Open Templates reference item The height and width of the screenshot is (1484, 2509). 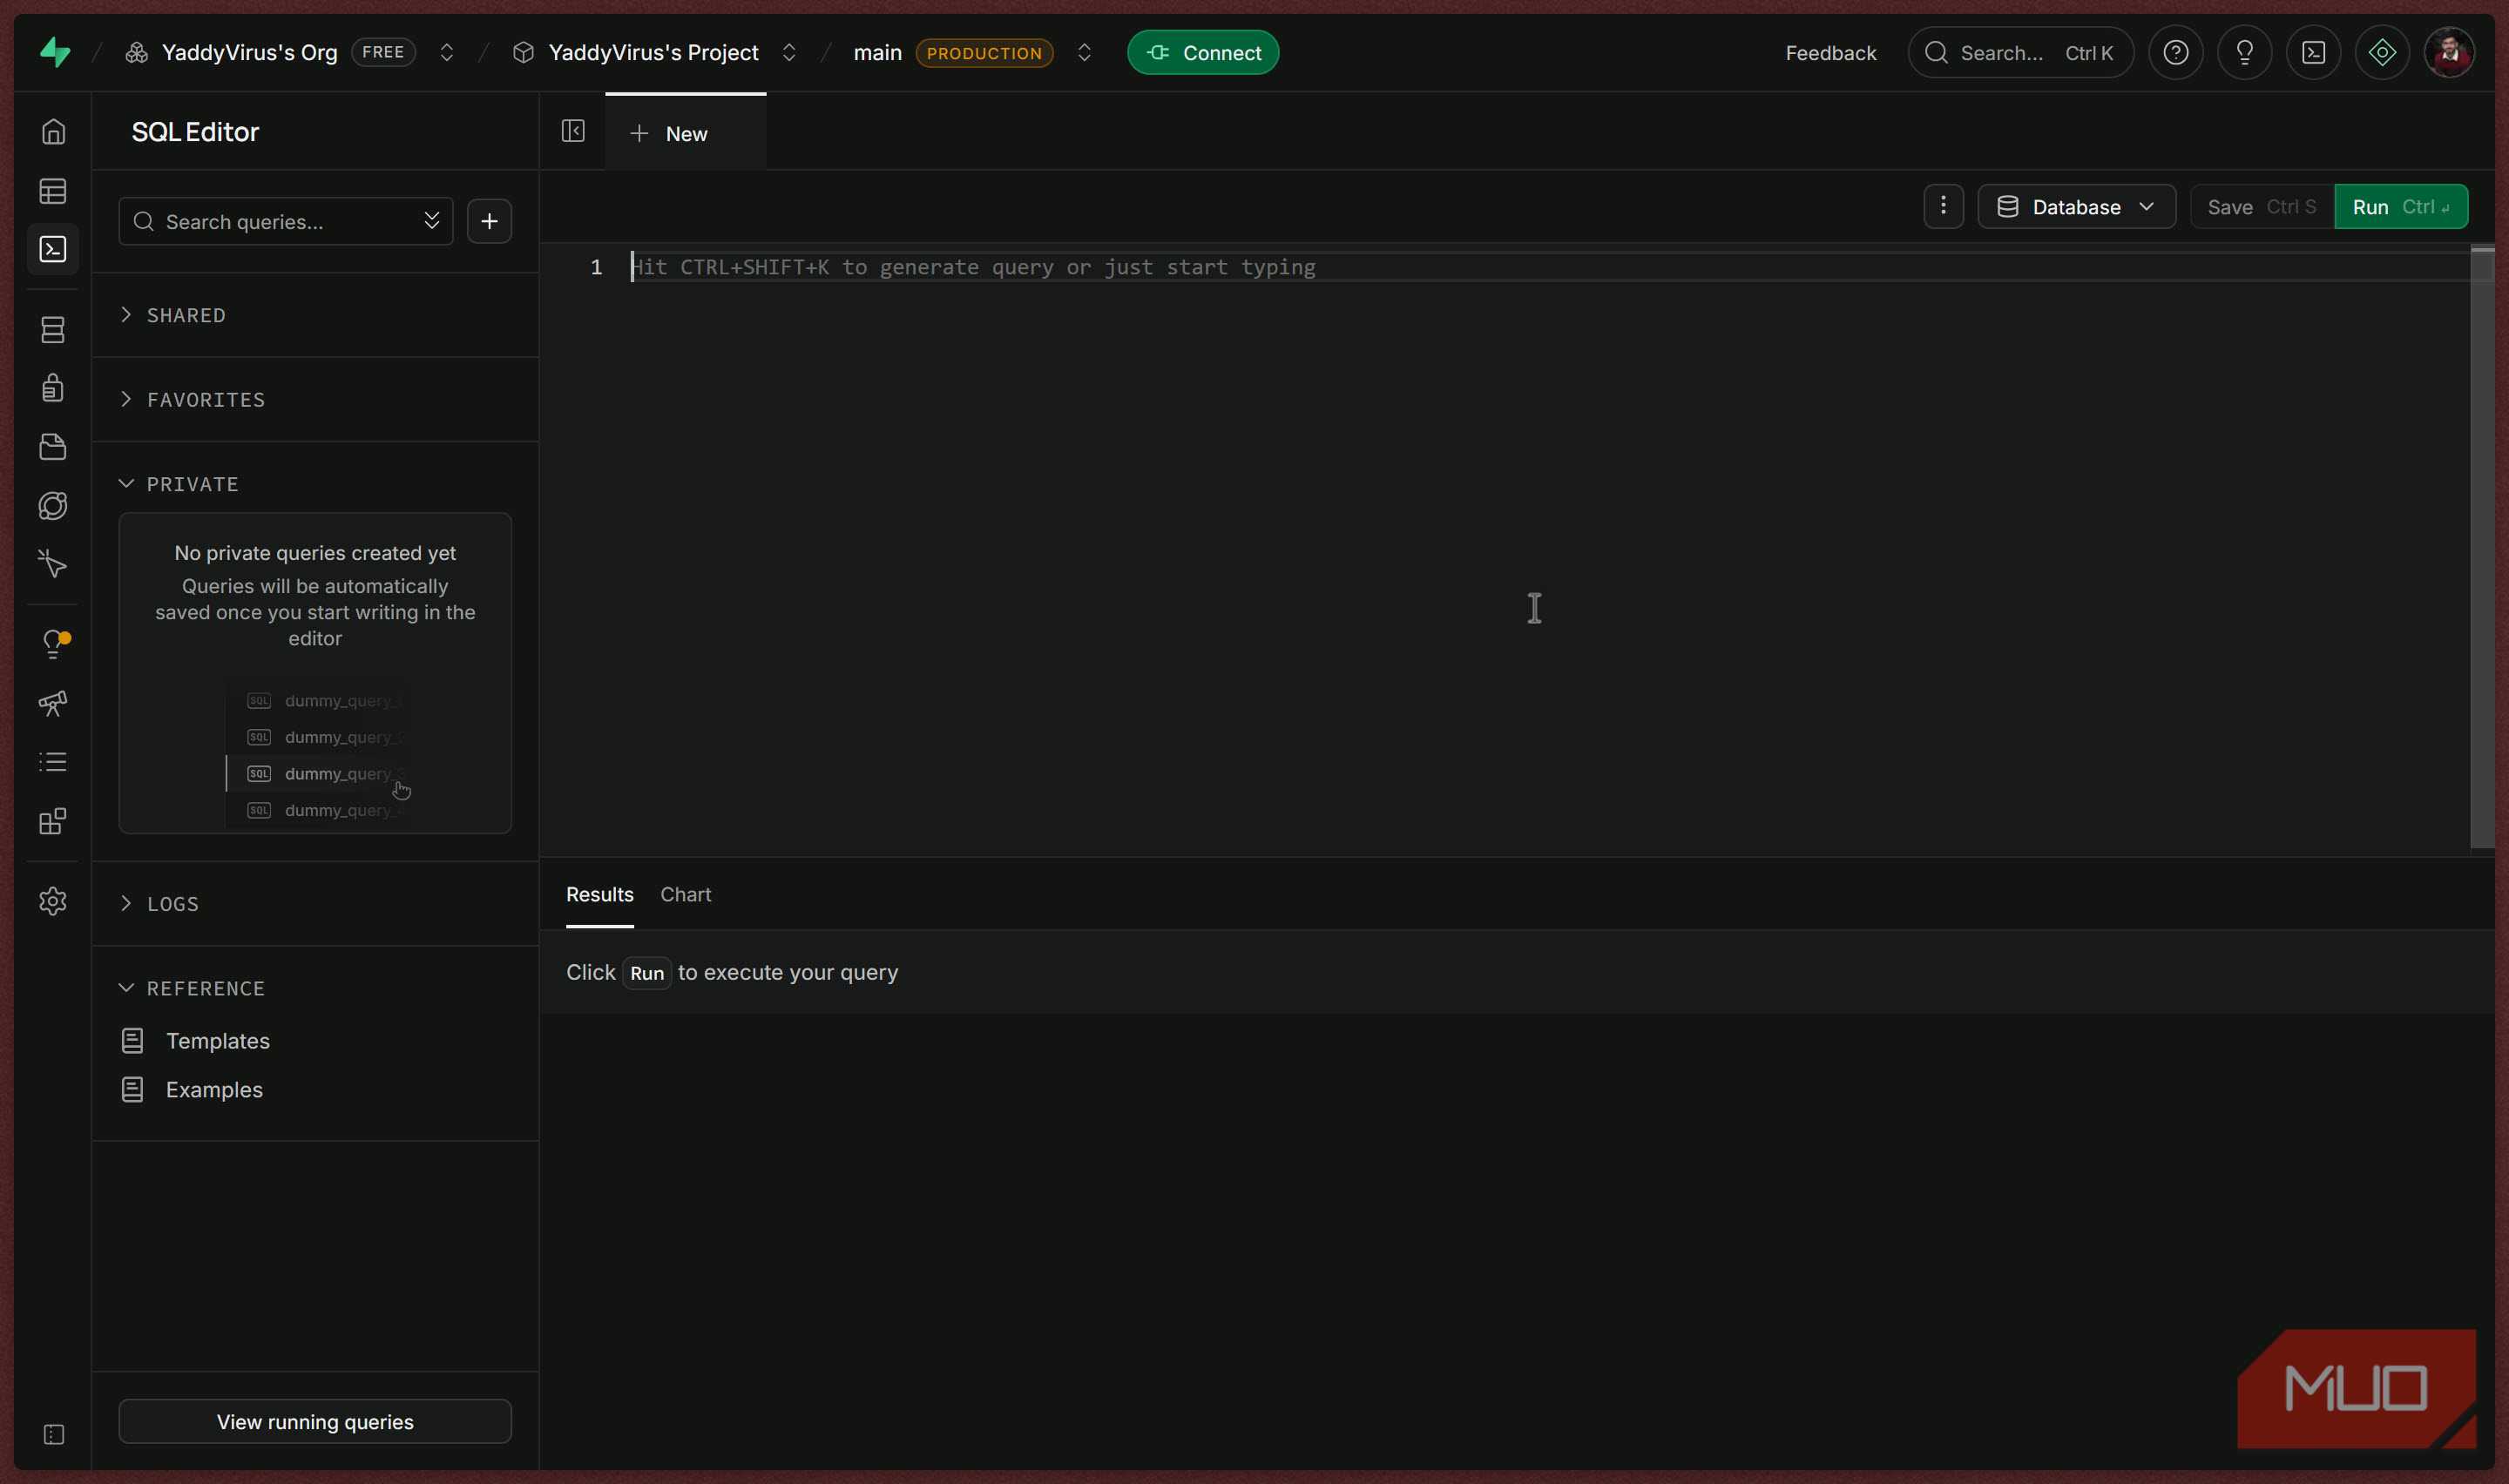pyautogui.click(x=315, y=1040)
